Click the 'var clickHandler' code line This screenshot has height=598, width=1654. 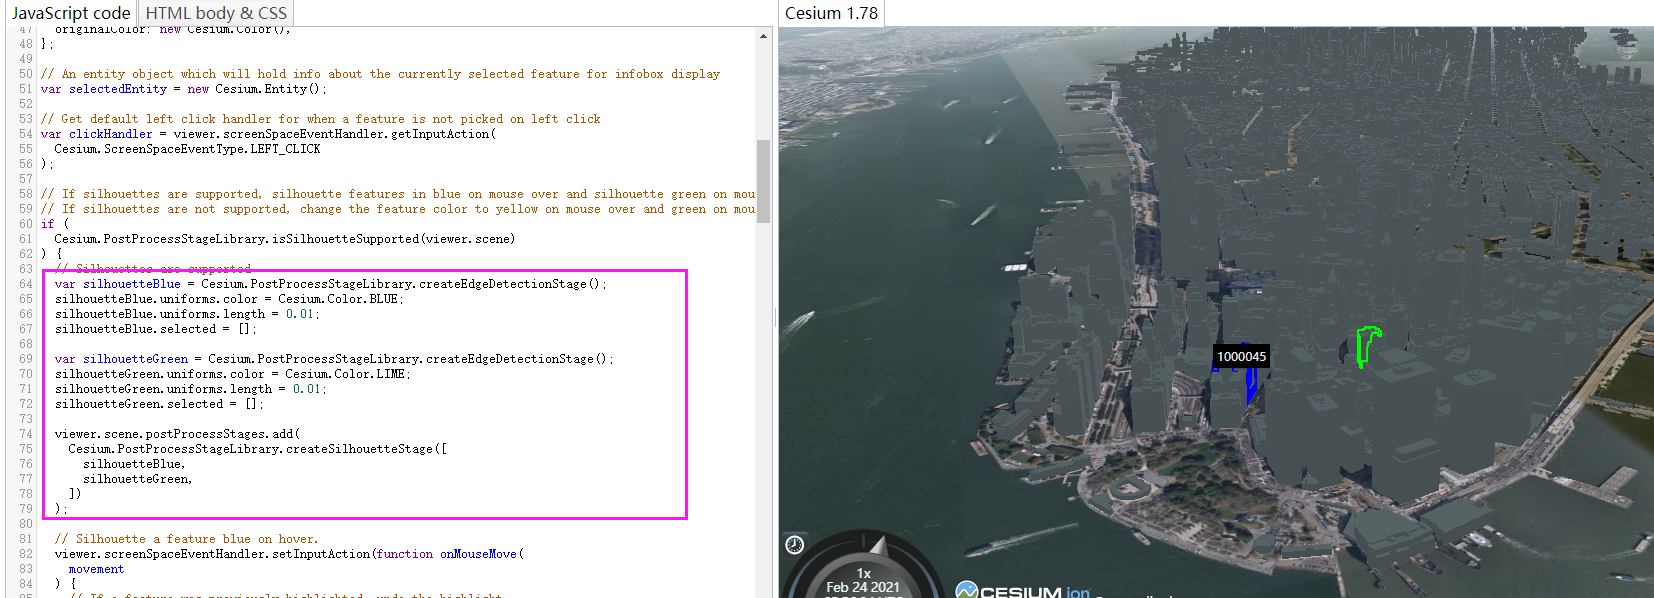coord(268,134)
